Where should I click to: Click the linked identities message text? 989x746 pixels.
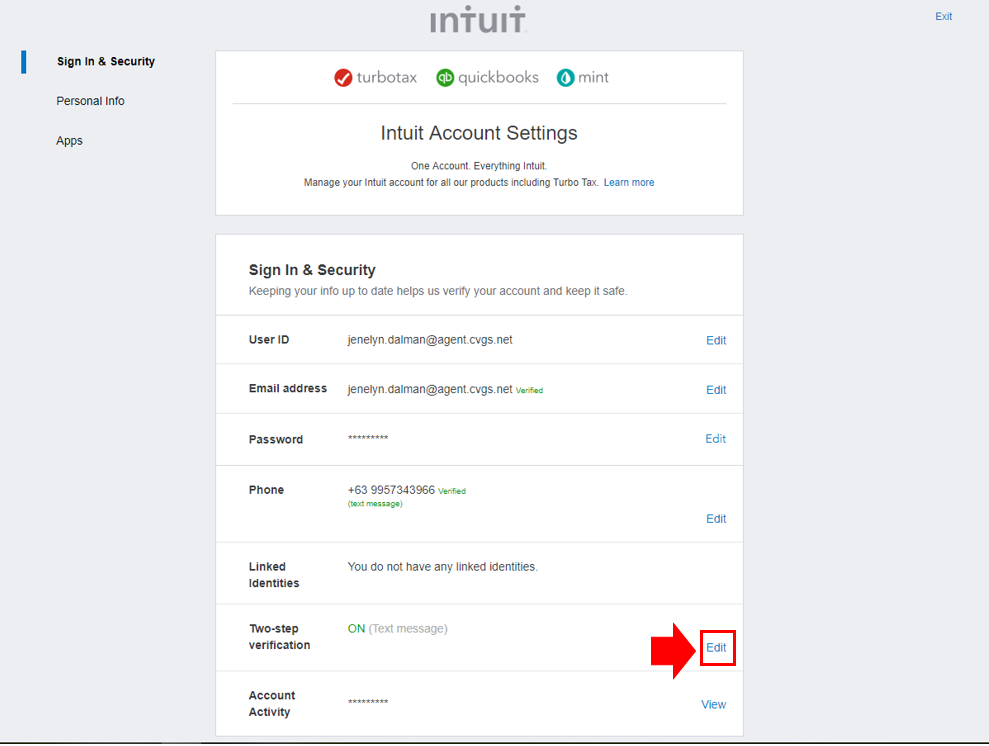coord(442,567)
